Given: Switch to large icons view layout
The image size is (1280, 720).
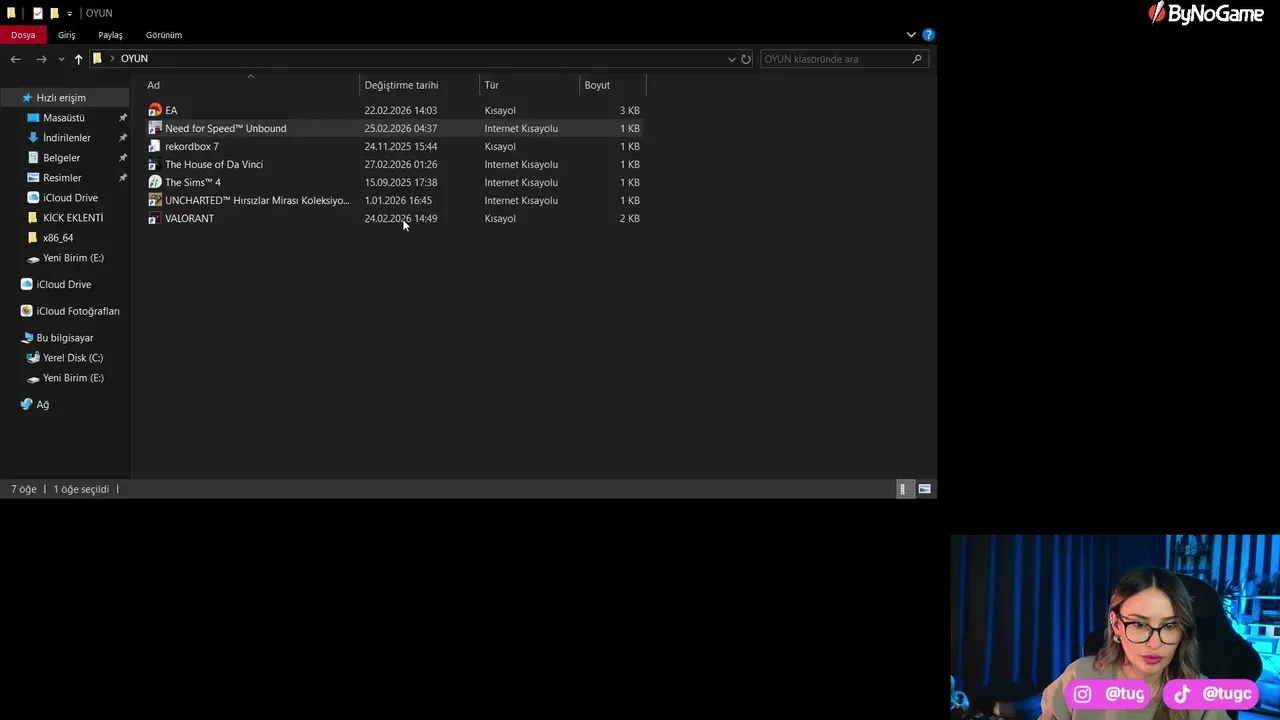Looking at the screenshot, I should [x=924, y=489].
